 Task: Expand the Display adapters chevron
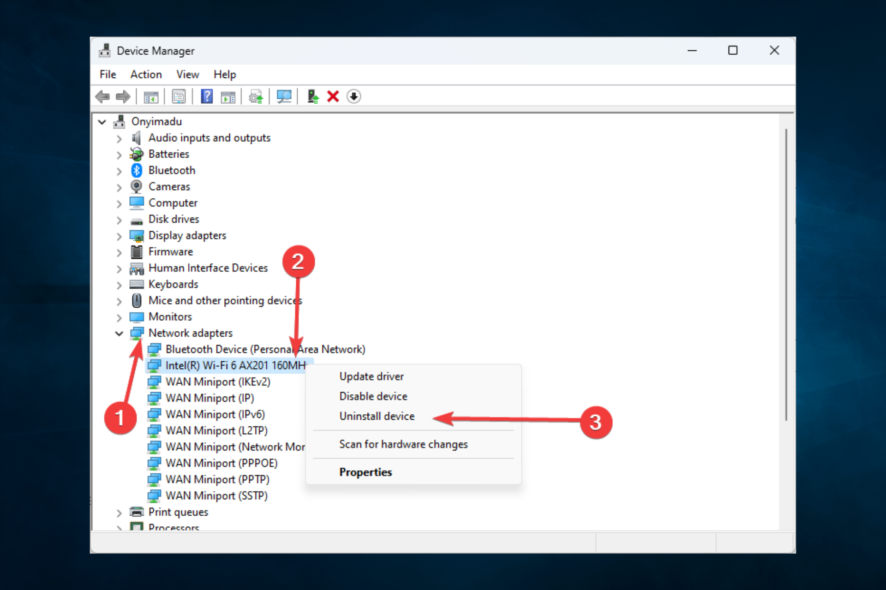119,236
